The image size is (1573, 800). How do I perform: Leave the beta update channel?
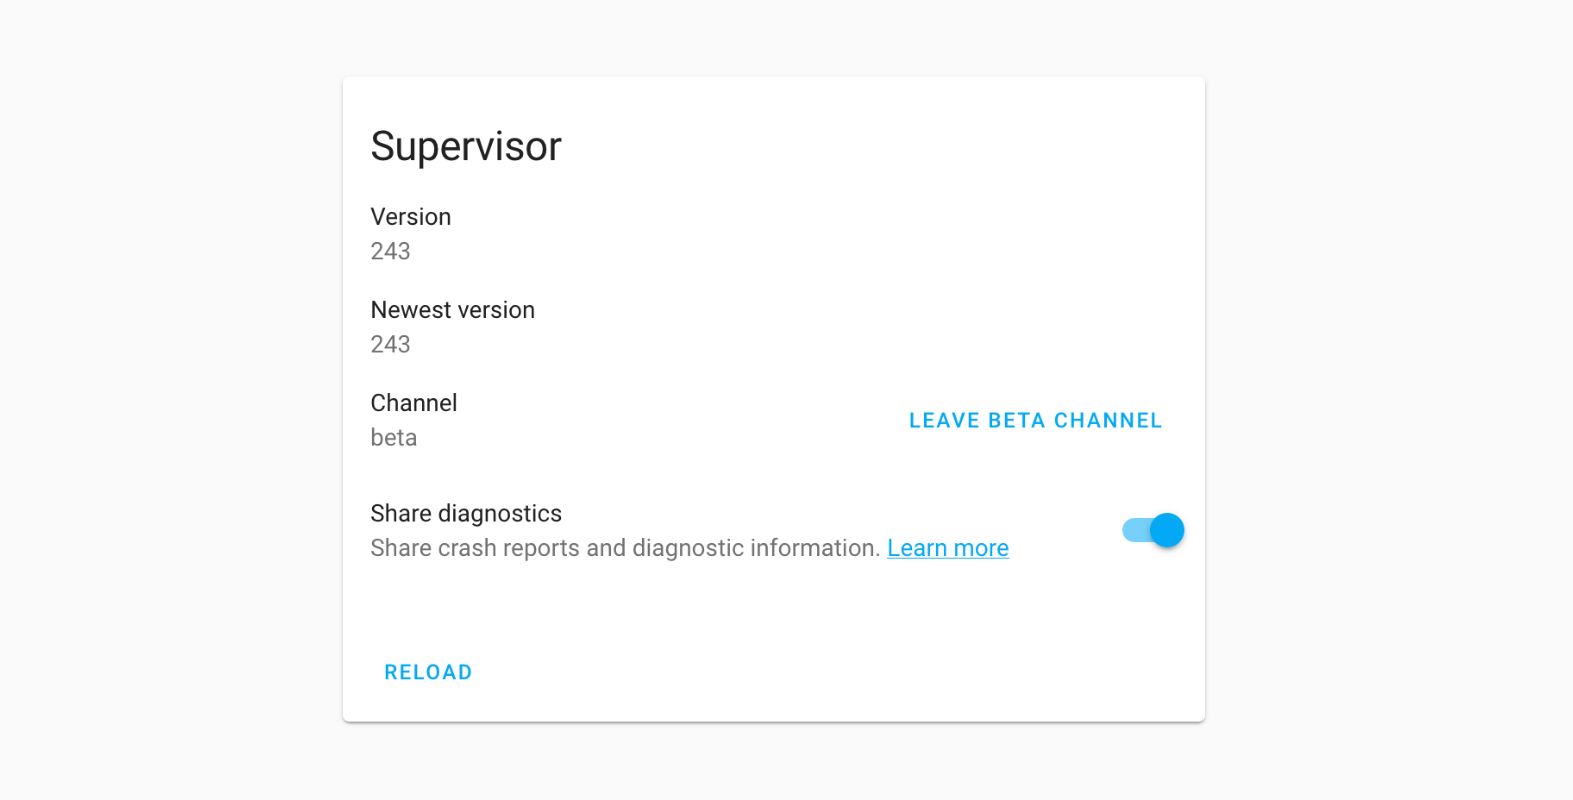(1035, 420)
